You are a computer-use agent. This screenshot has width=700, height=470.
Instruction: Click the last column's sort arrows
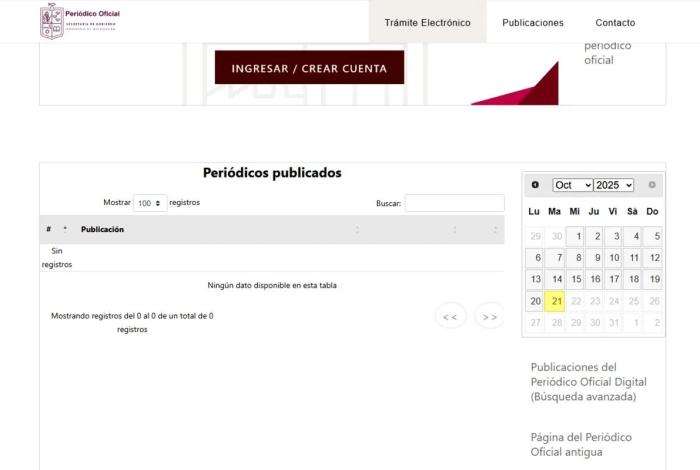[x=496, y=230]
